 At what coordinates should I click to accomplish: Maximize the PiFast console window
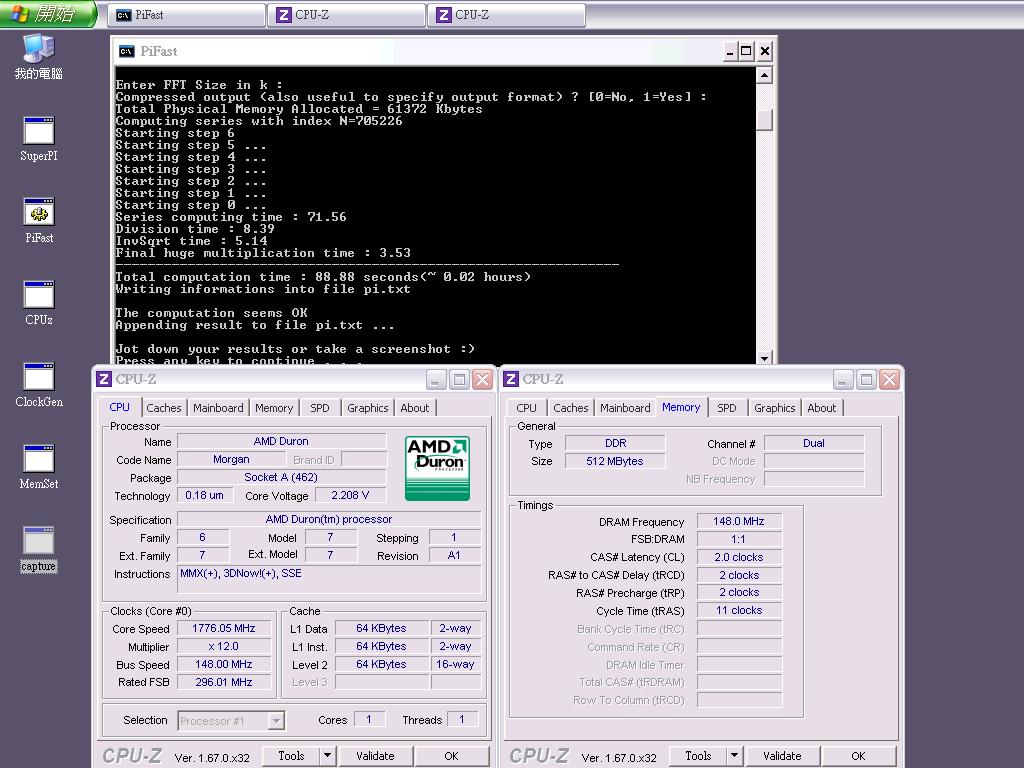[x=746, y=51]
